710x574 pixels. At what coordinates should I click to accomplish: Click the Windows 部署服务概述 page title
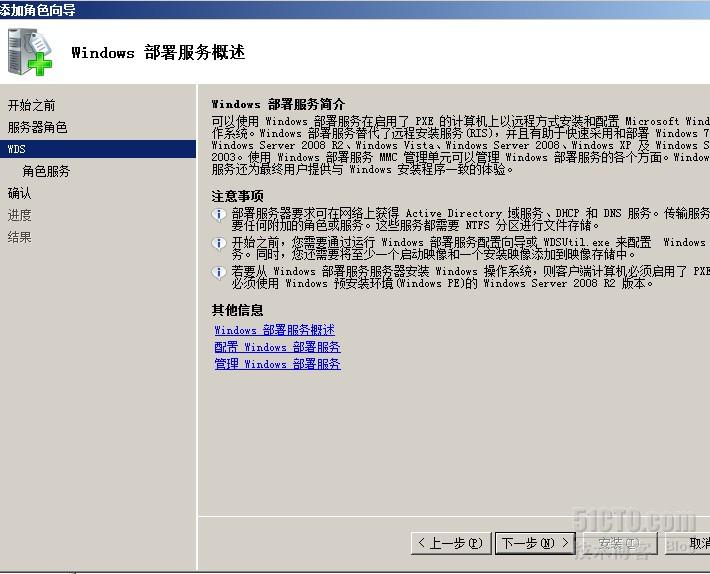pos(158,53)
